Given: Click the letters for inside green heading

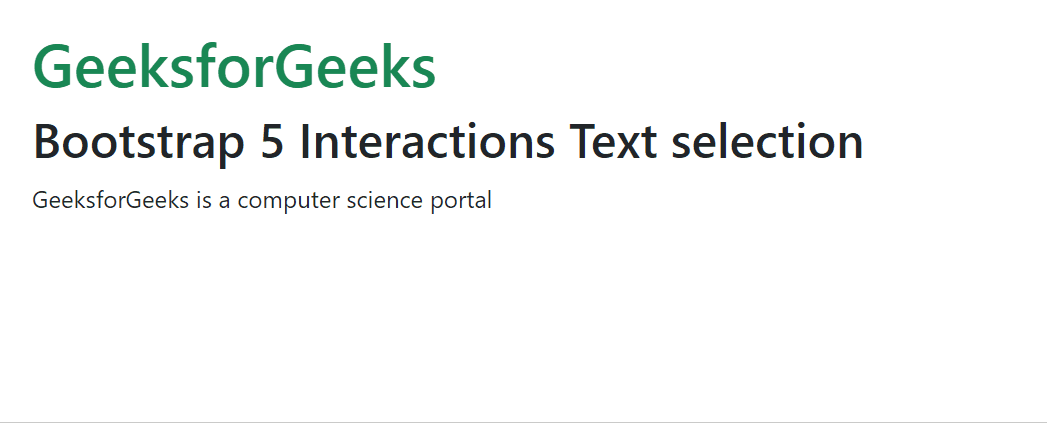Looking at the screenshot, I should (x=232, y=65).
